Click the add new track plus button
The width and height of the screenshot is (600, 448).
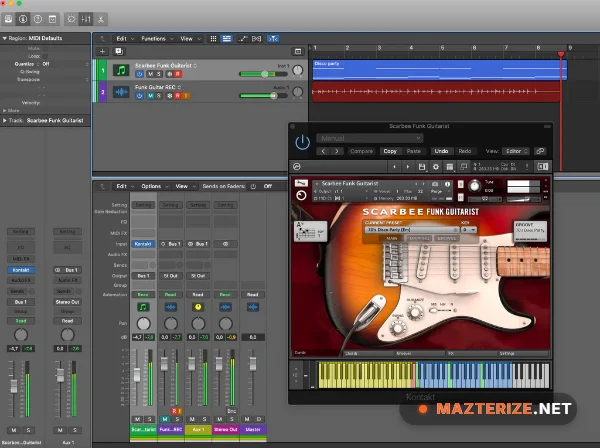click(x=102, y=51)
